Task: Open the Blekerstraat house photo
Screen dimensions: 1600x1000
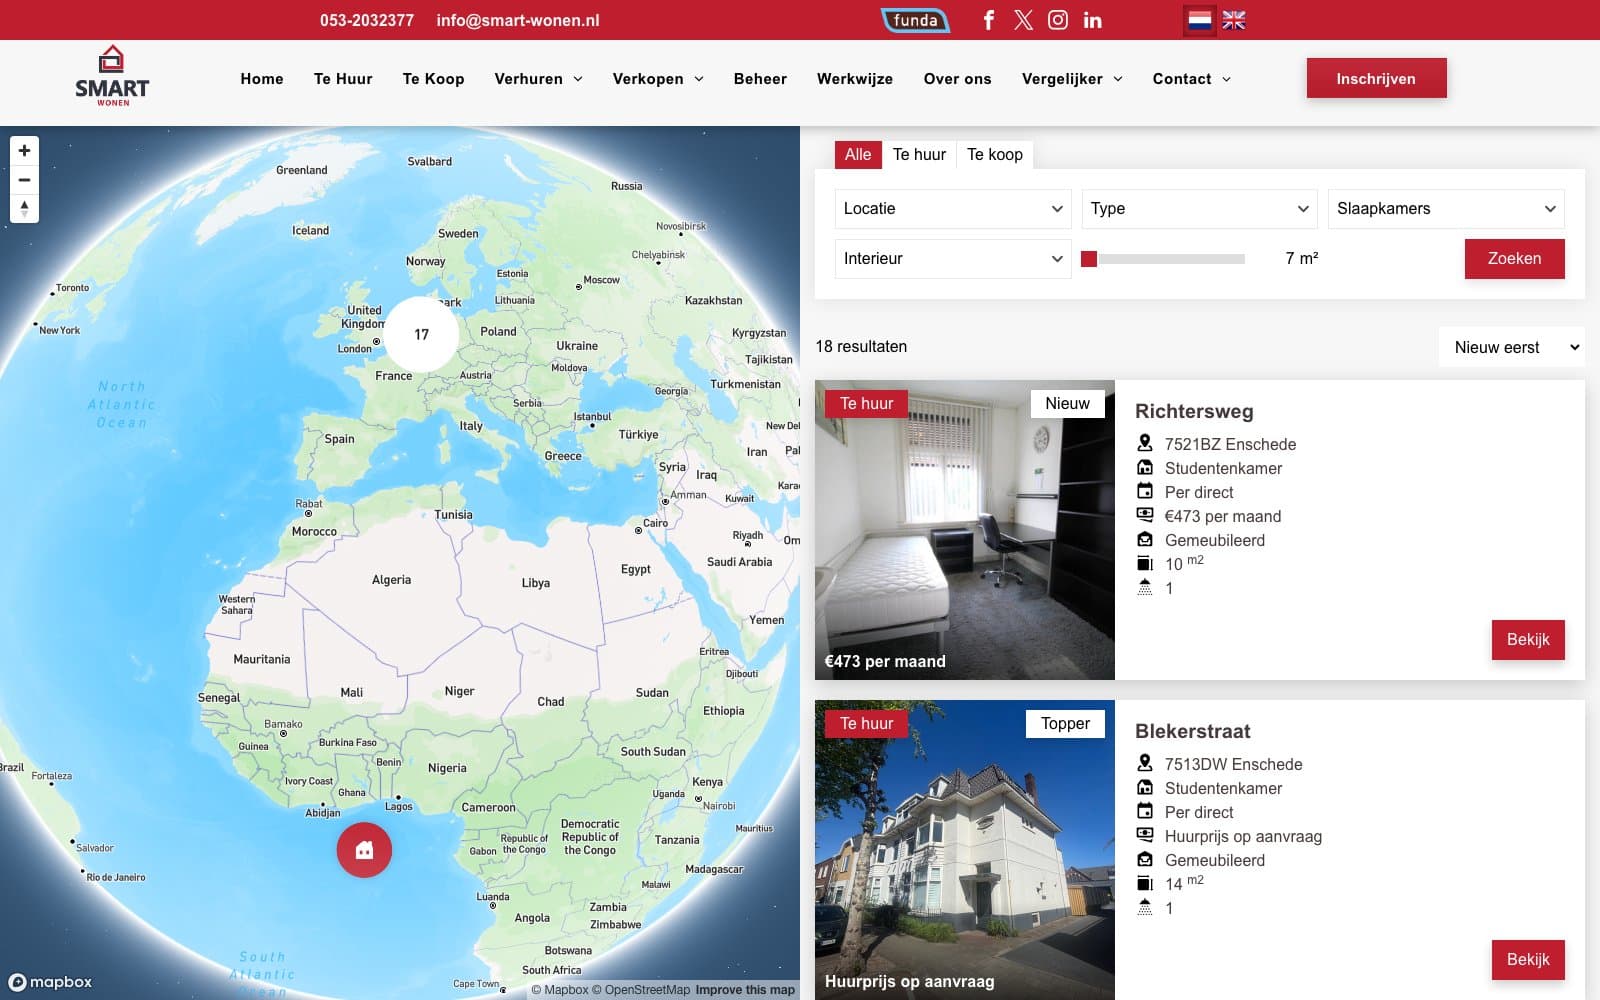Action: [965, 850]
